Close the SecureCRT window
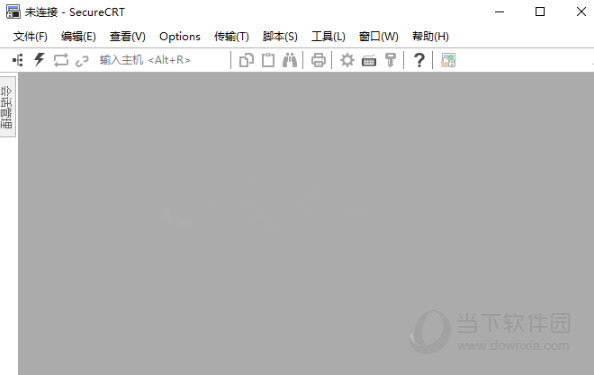Viewport: 594px width, 375px height. click(x=581, y=12)
